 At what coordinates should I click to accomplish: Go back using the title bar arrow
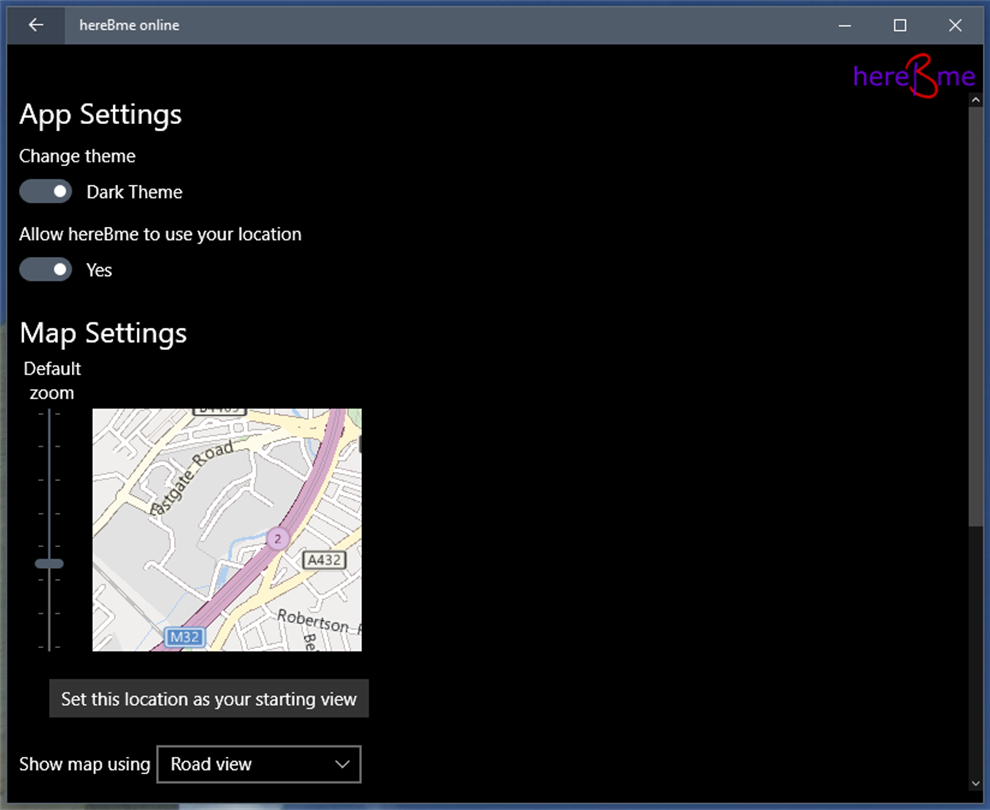pyautogui.click(x=36, y=25)
